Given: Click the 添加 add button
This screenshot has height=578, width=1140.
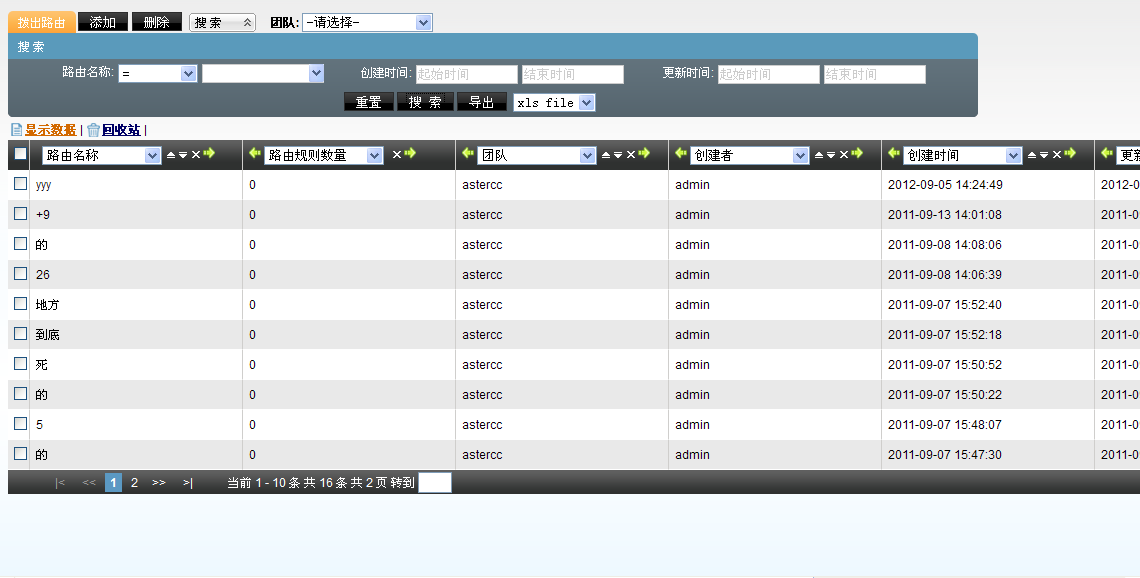Looking at the screenshot, I should 103,22.
